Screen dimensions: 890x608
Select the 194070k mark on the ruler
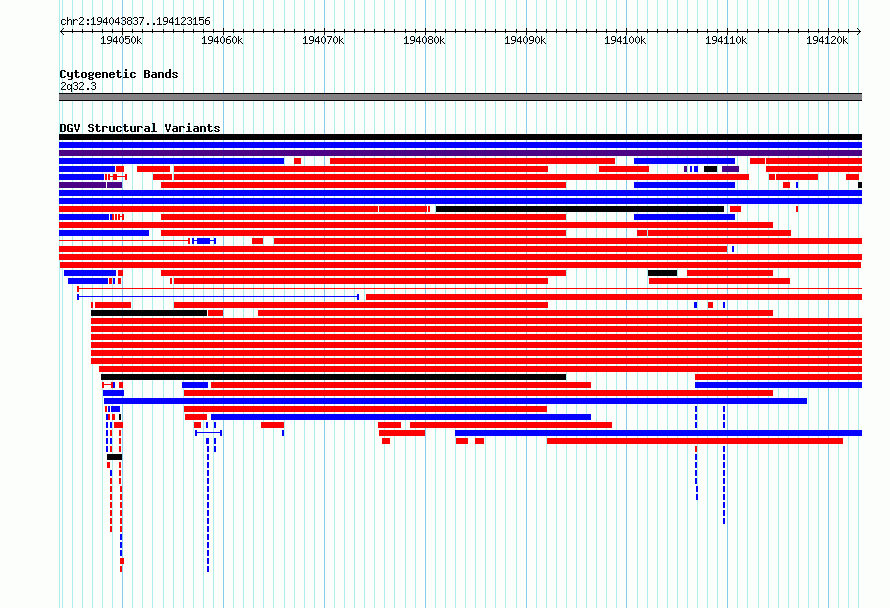coord(323,40)
